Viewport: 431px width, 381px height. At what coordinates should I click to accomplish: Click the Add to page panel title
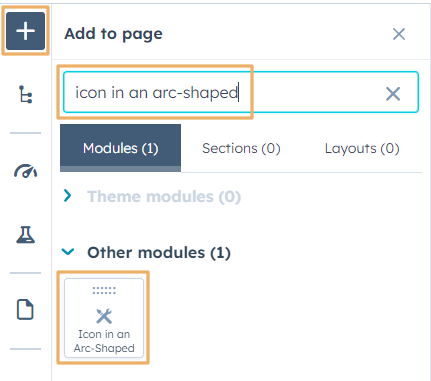pyautogui.click(x=113, y=34)
